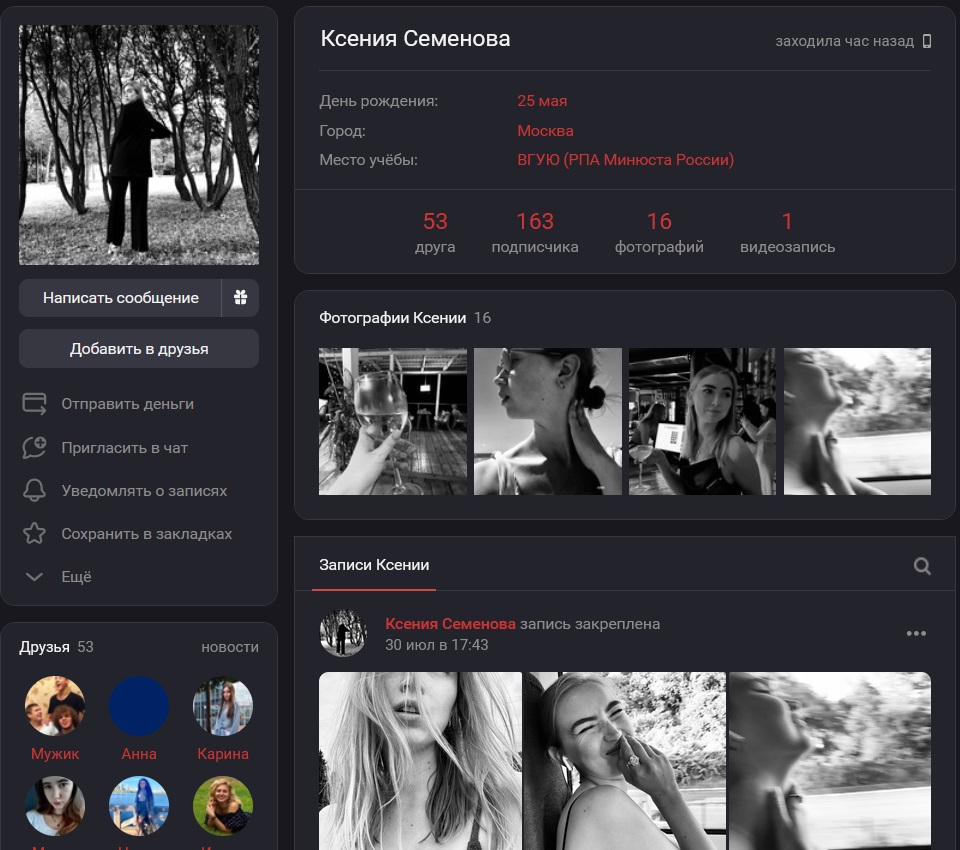Open post photo of laughing woman with ring
960x850 pixels.
pyautogui.click(x=625, y=761)
